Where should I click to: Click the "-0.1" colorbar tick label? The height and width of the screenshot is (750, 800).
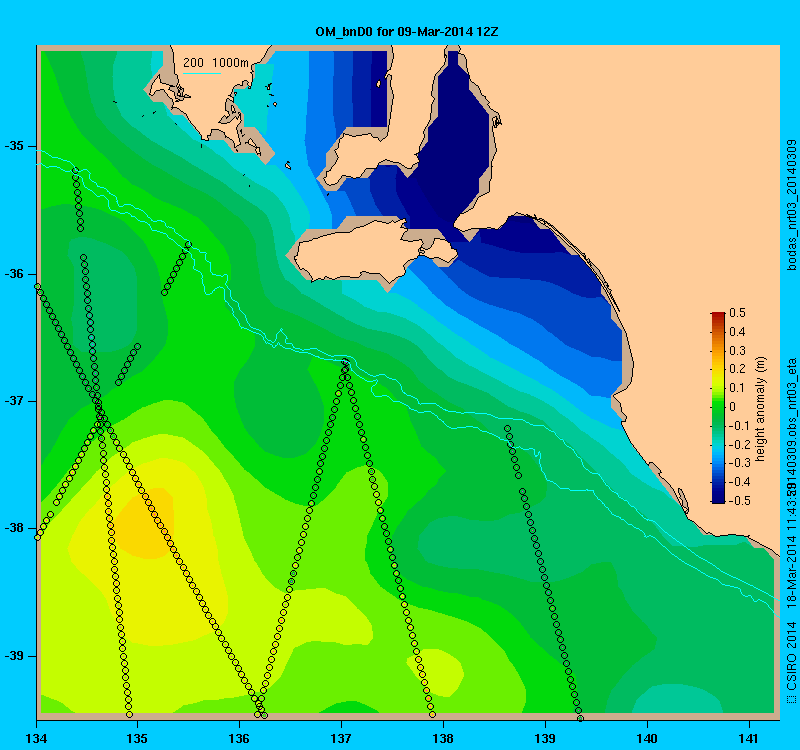pos(739,426)
